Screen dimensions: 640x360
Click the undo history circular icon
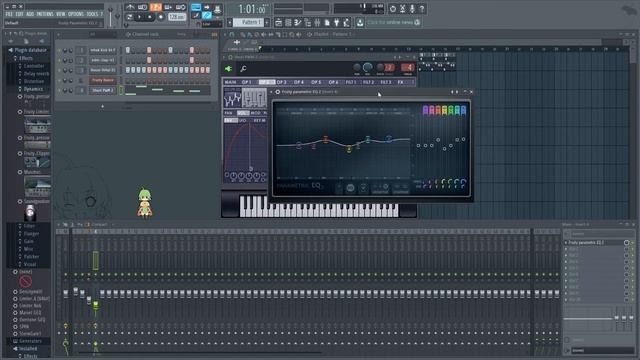pyautogui.click(x=393, y=9)
